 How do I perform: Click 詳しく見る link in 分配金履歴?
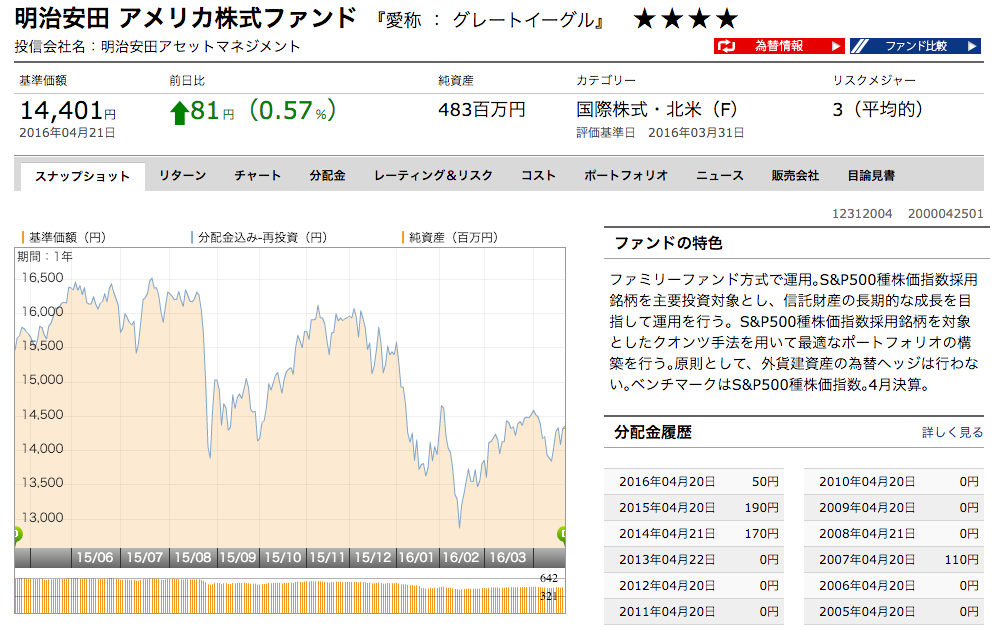(x=952, y=432)
